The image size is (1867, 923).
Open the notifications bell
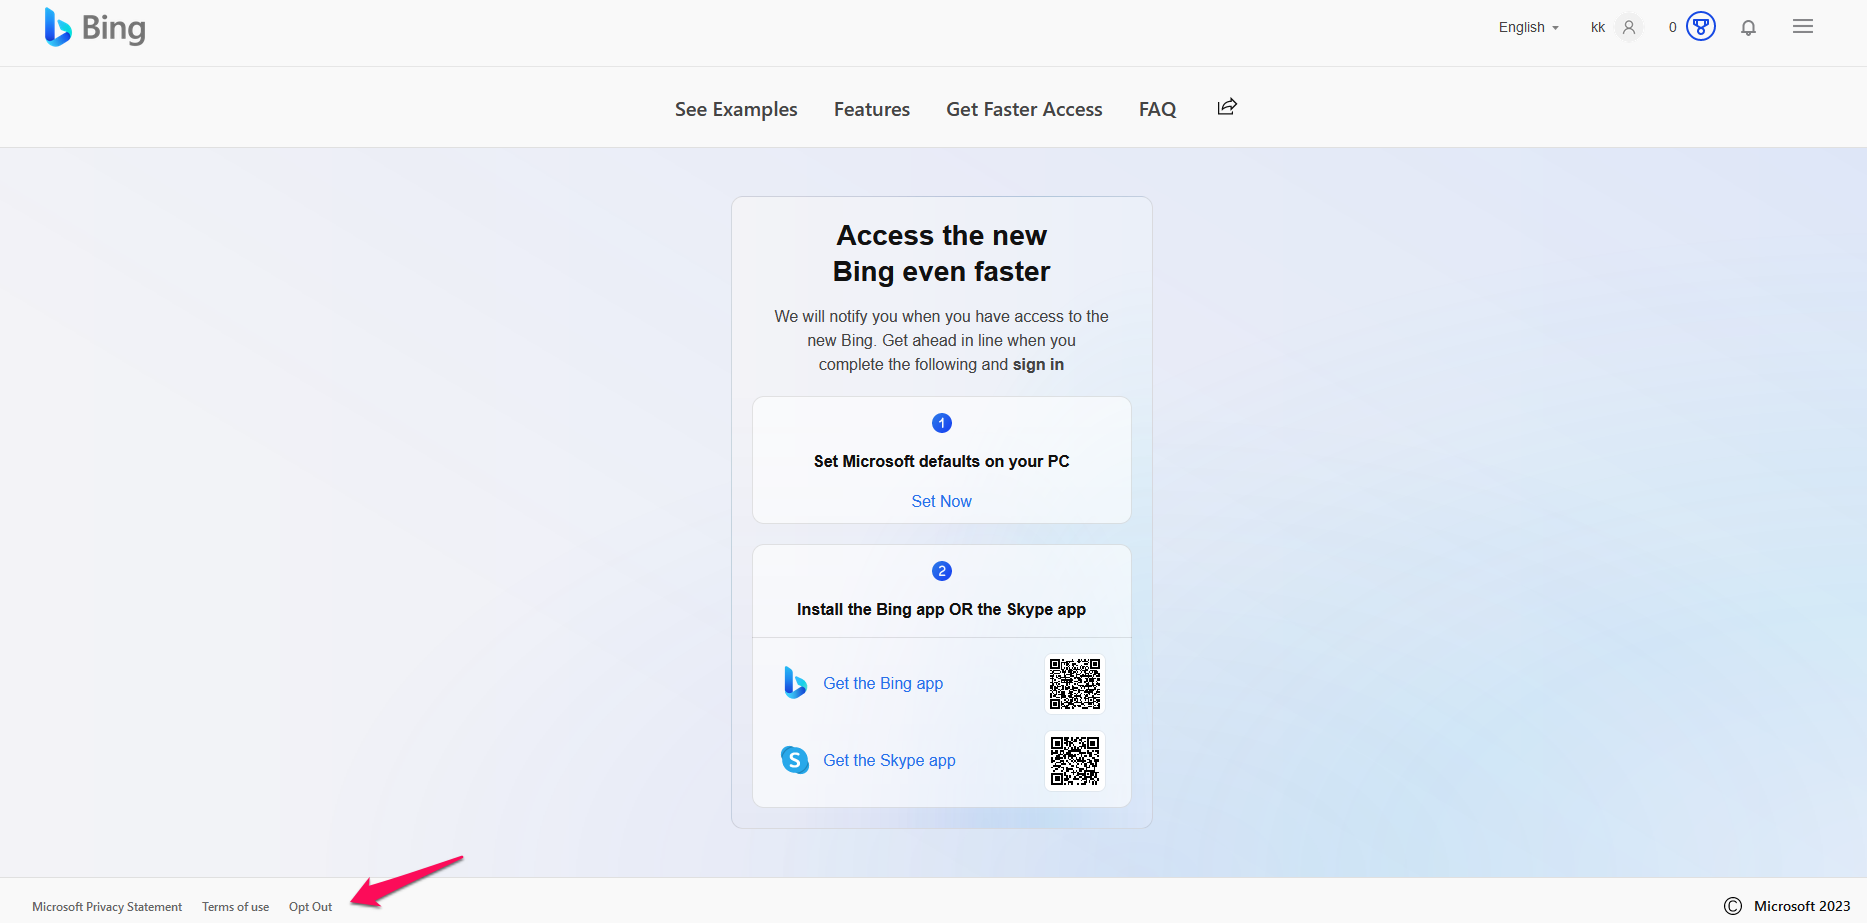point(1748,28)
